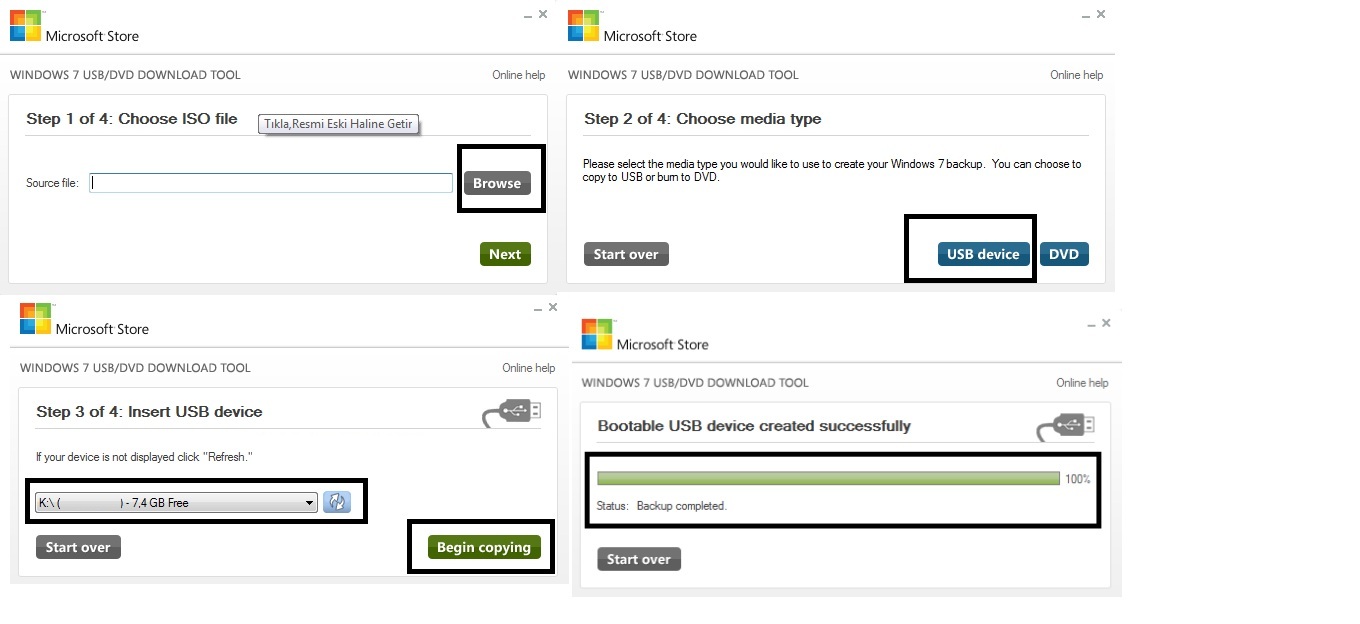The width and height of the screenshot is (1360, 624).
Task: Click the Refresh devices icon in Step 3
Action: click(x=337, y=502)
